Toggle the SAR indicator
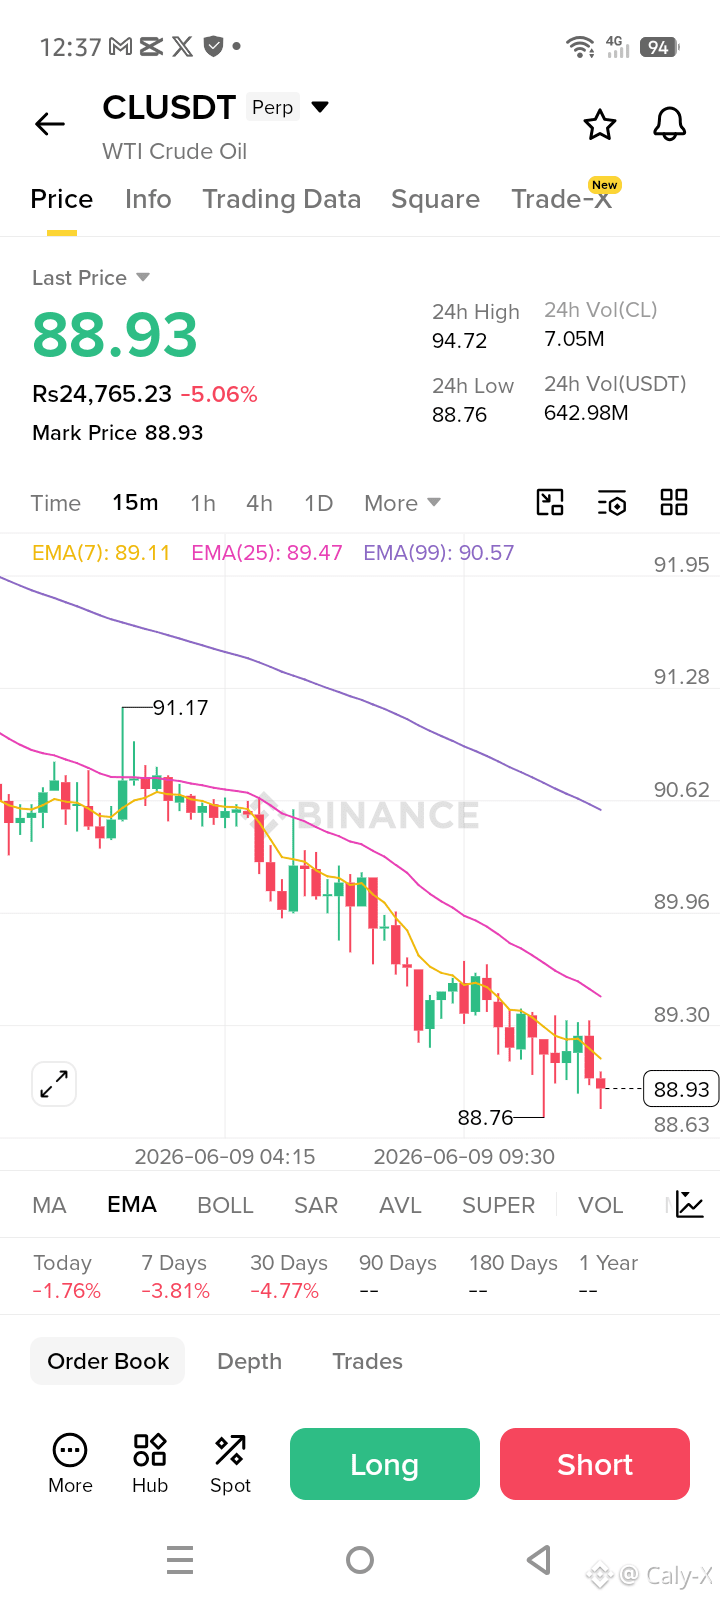 coord(316,1205)
